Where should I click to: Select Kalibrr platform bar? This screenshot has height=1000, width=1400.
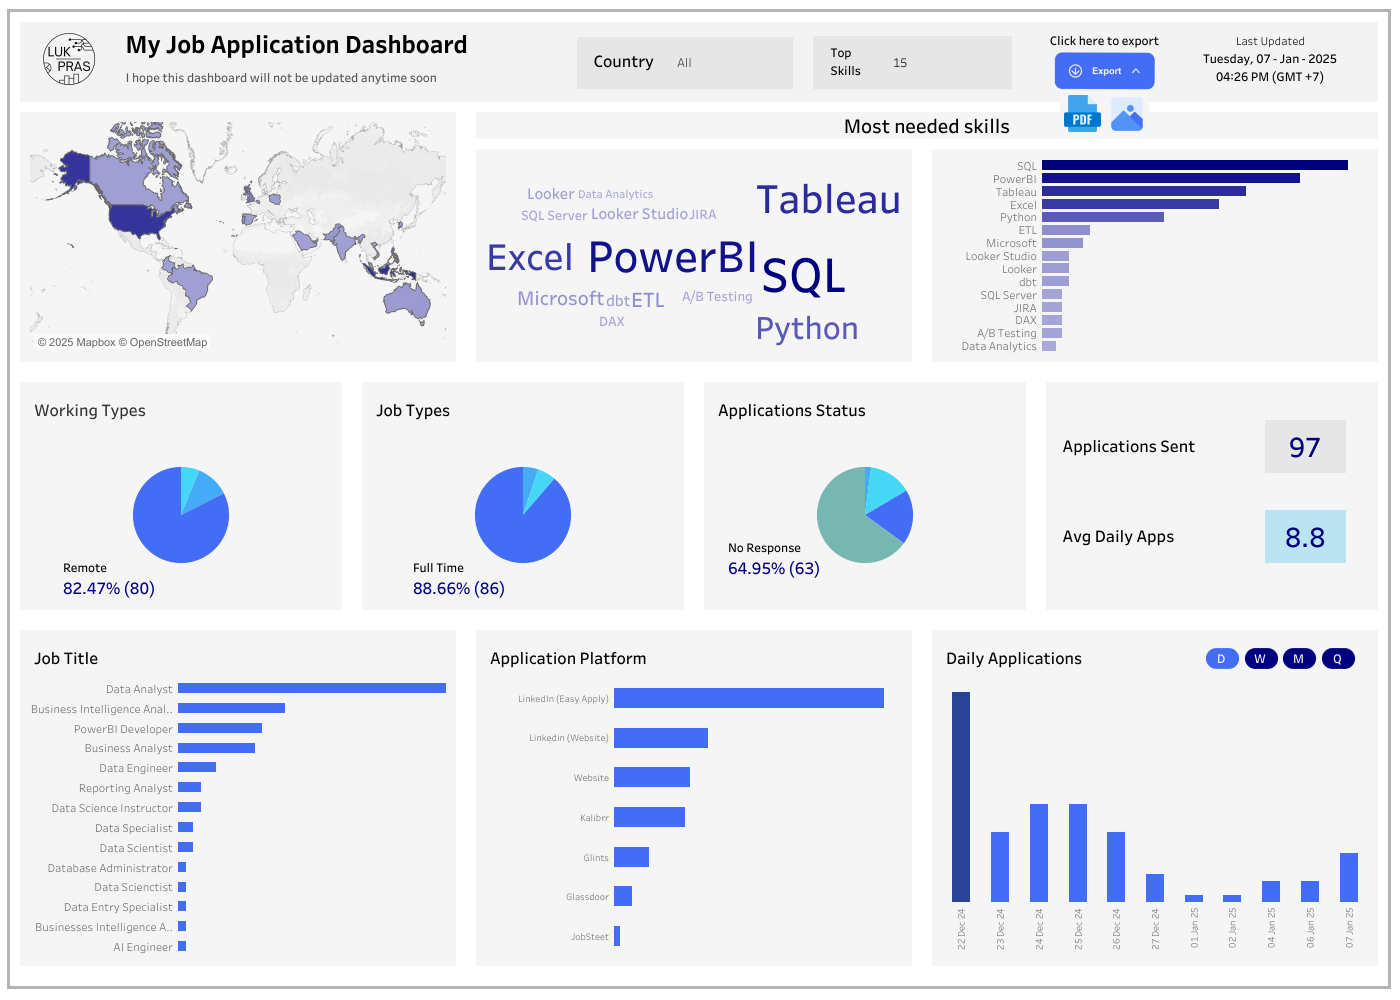649,817
